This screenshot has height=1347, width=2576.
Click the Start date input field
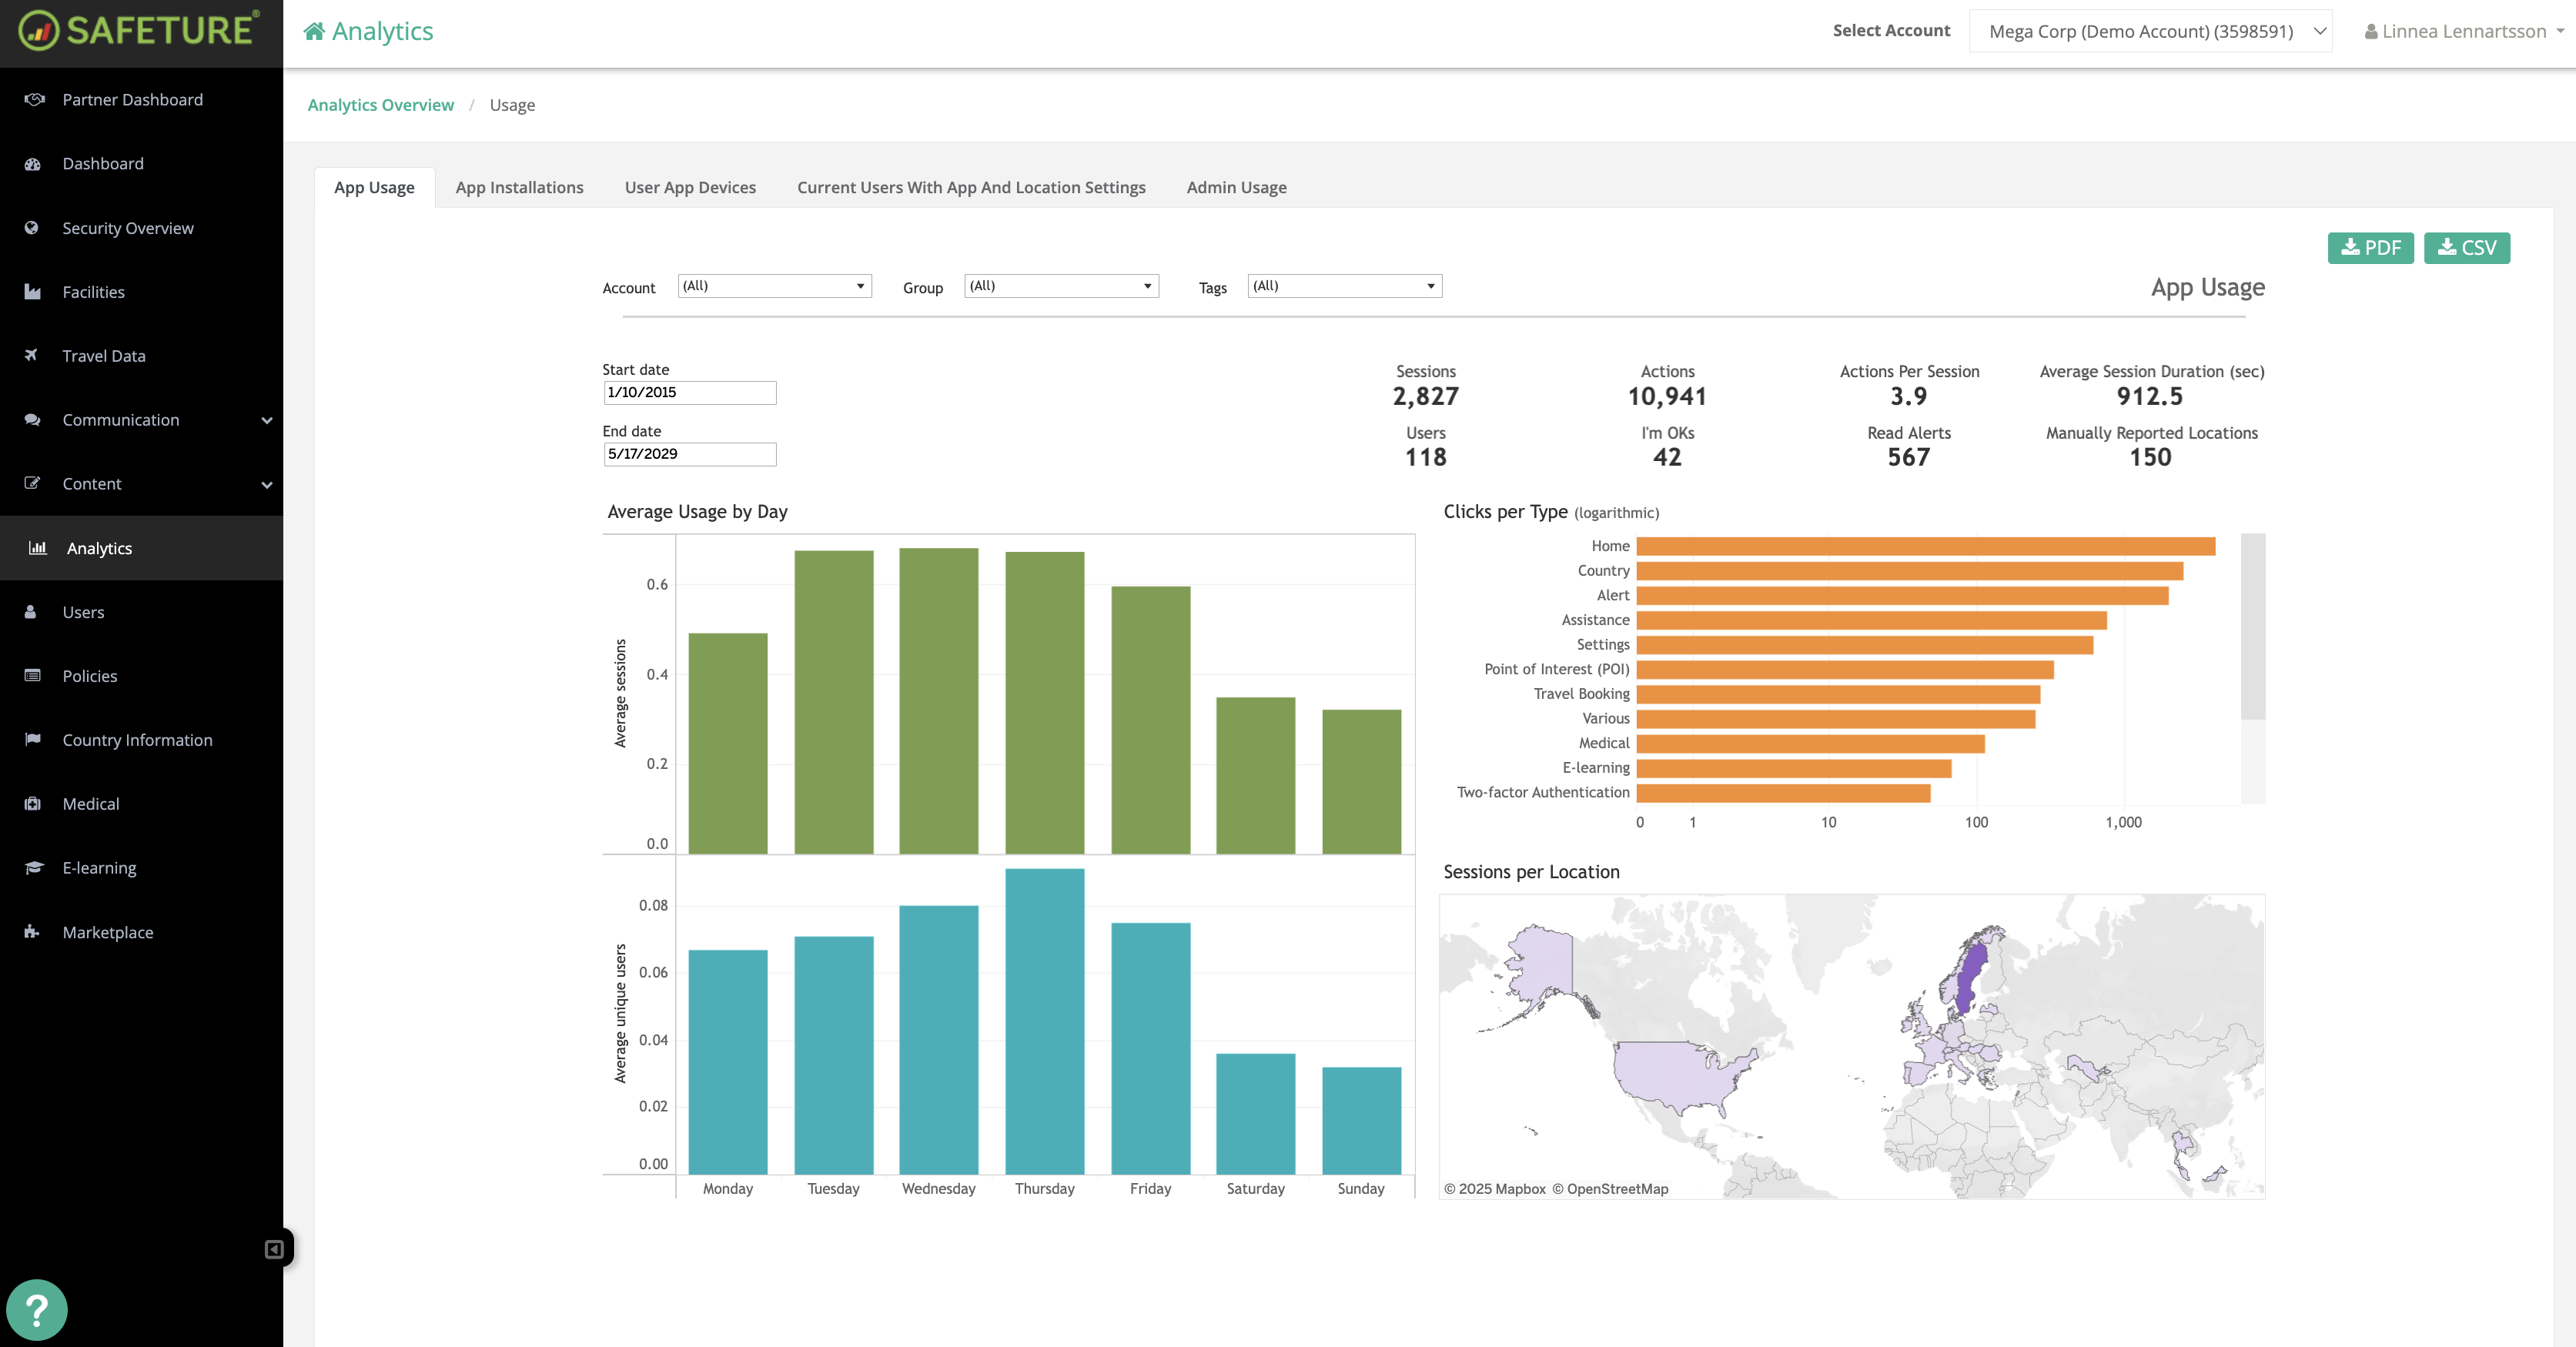pos(689,392)
